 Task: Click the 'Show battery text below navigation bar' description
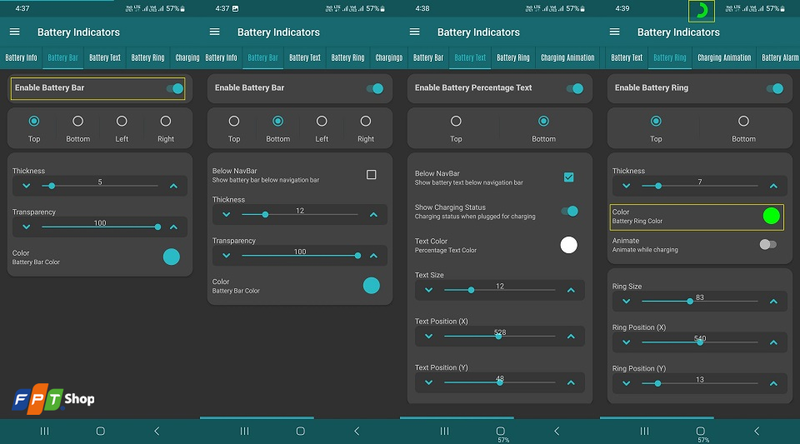(468, 183)
